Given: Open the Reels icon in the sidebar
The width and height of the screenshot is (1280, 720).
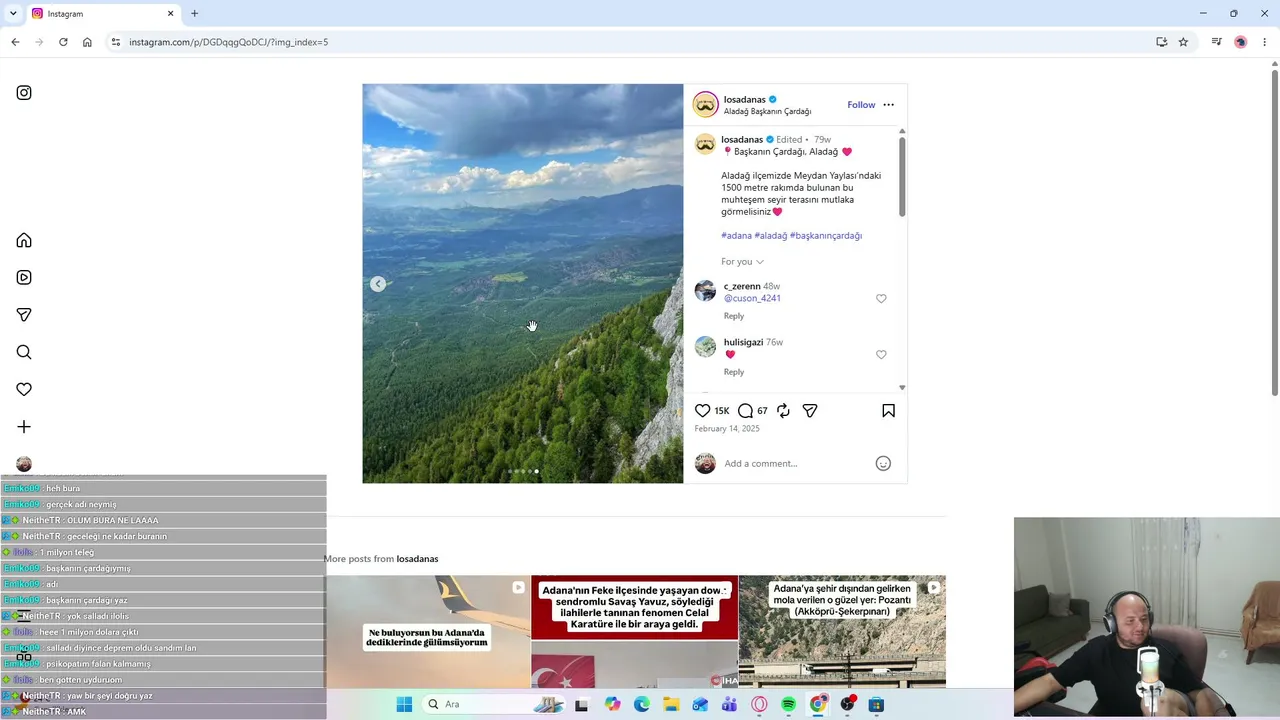Looking at the screenshot, I should (24, 278).
